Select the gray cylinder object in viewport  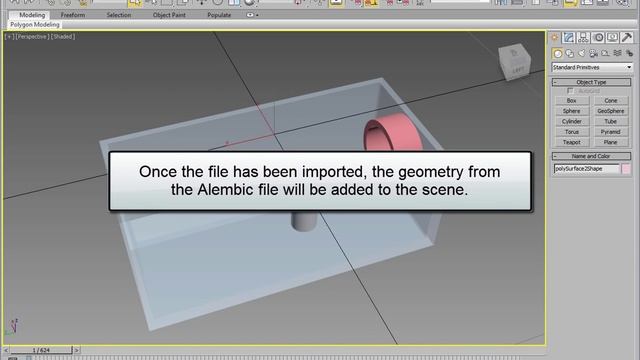(x=304, y=221)
